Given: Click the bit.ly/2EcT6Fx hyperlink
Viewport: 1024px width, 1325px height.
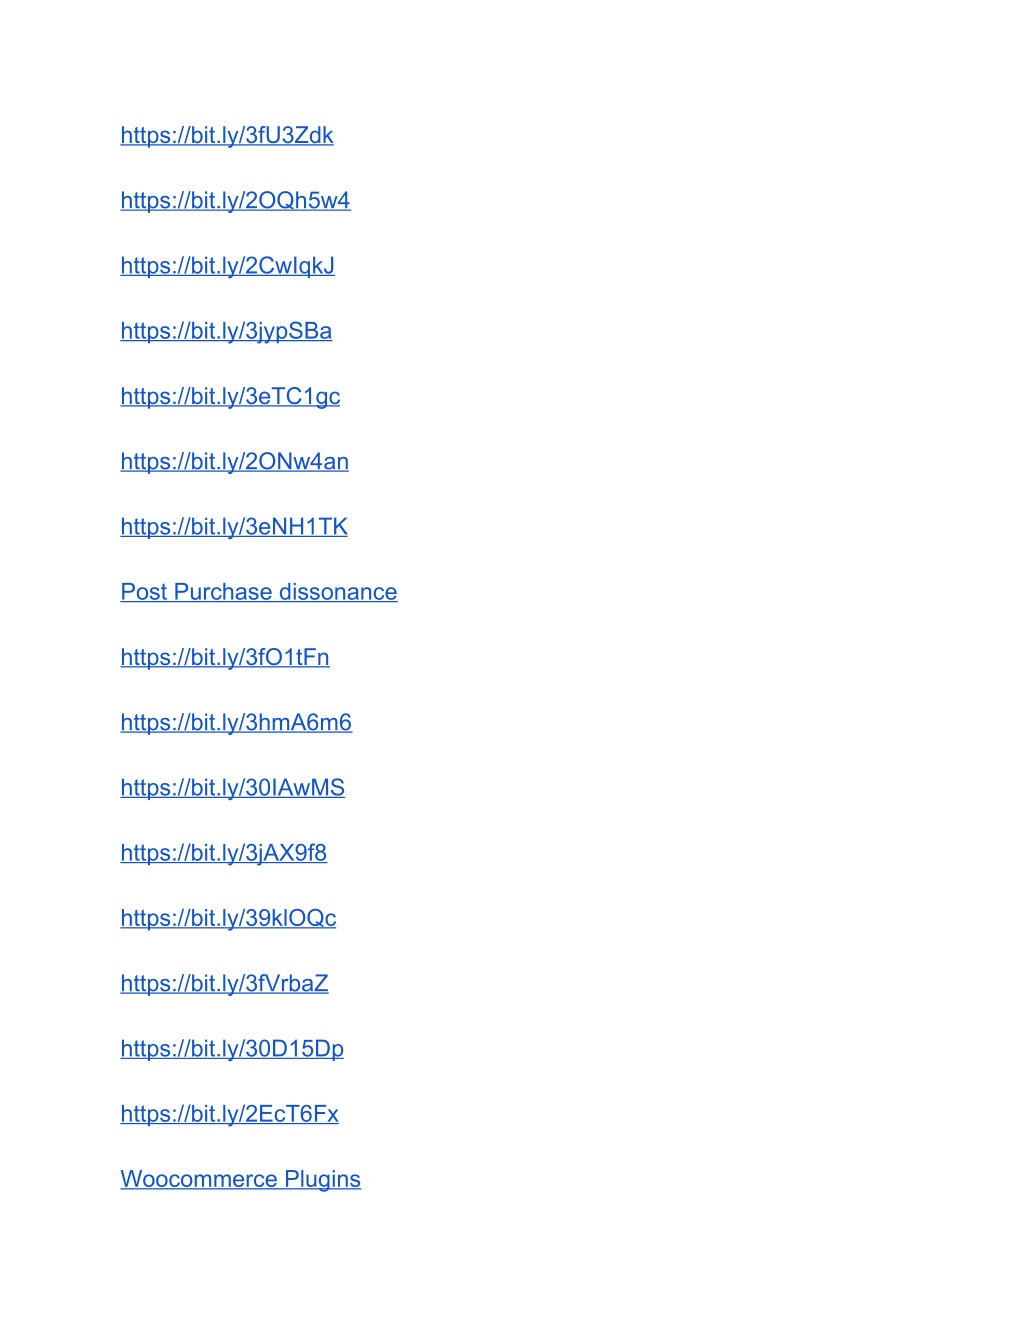Looking at the screenshot, I should (x=230, y=1114).
